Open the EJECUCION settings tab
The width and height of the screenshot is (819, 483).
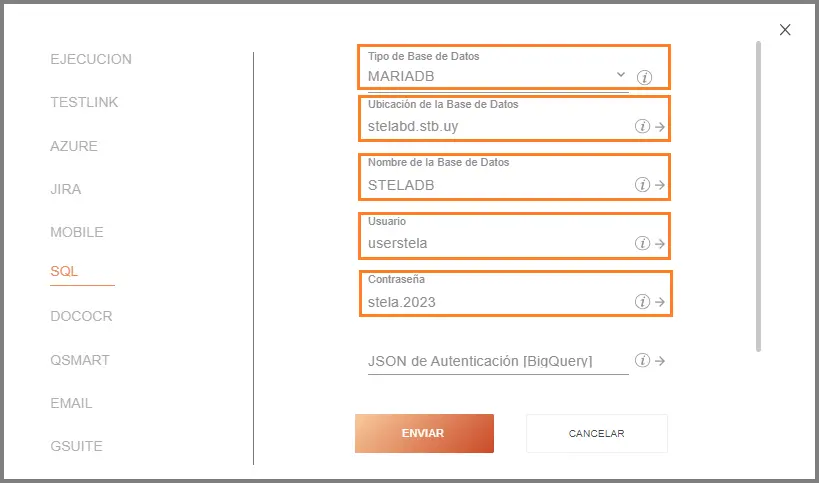(x=91, y=59)
